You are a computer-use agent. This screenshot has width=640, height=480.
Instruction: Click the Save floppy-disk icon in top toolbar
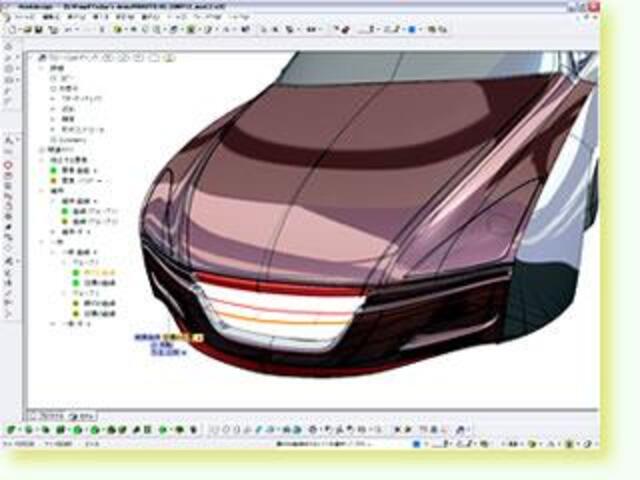coord(39,29)
